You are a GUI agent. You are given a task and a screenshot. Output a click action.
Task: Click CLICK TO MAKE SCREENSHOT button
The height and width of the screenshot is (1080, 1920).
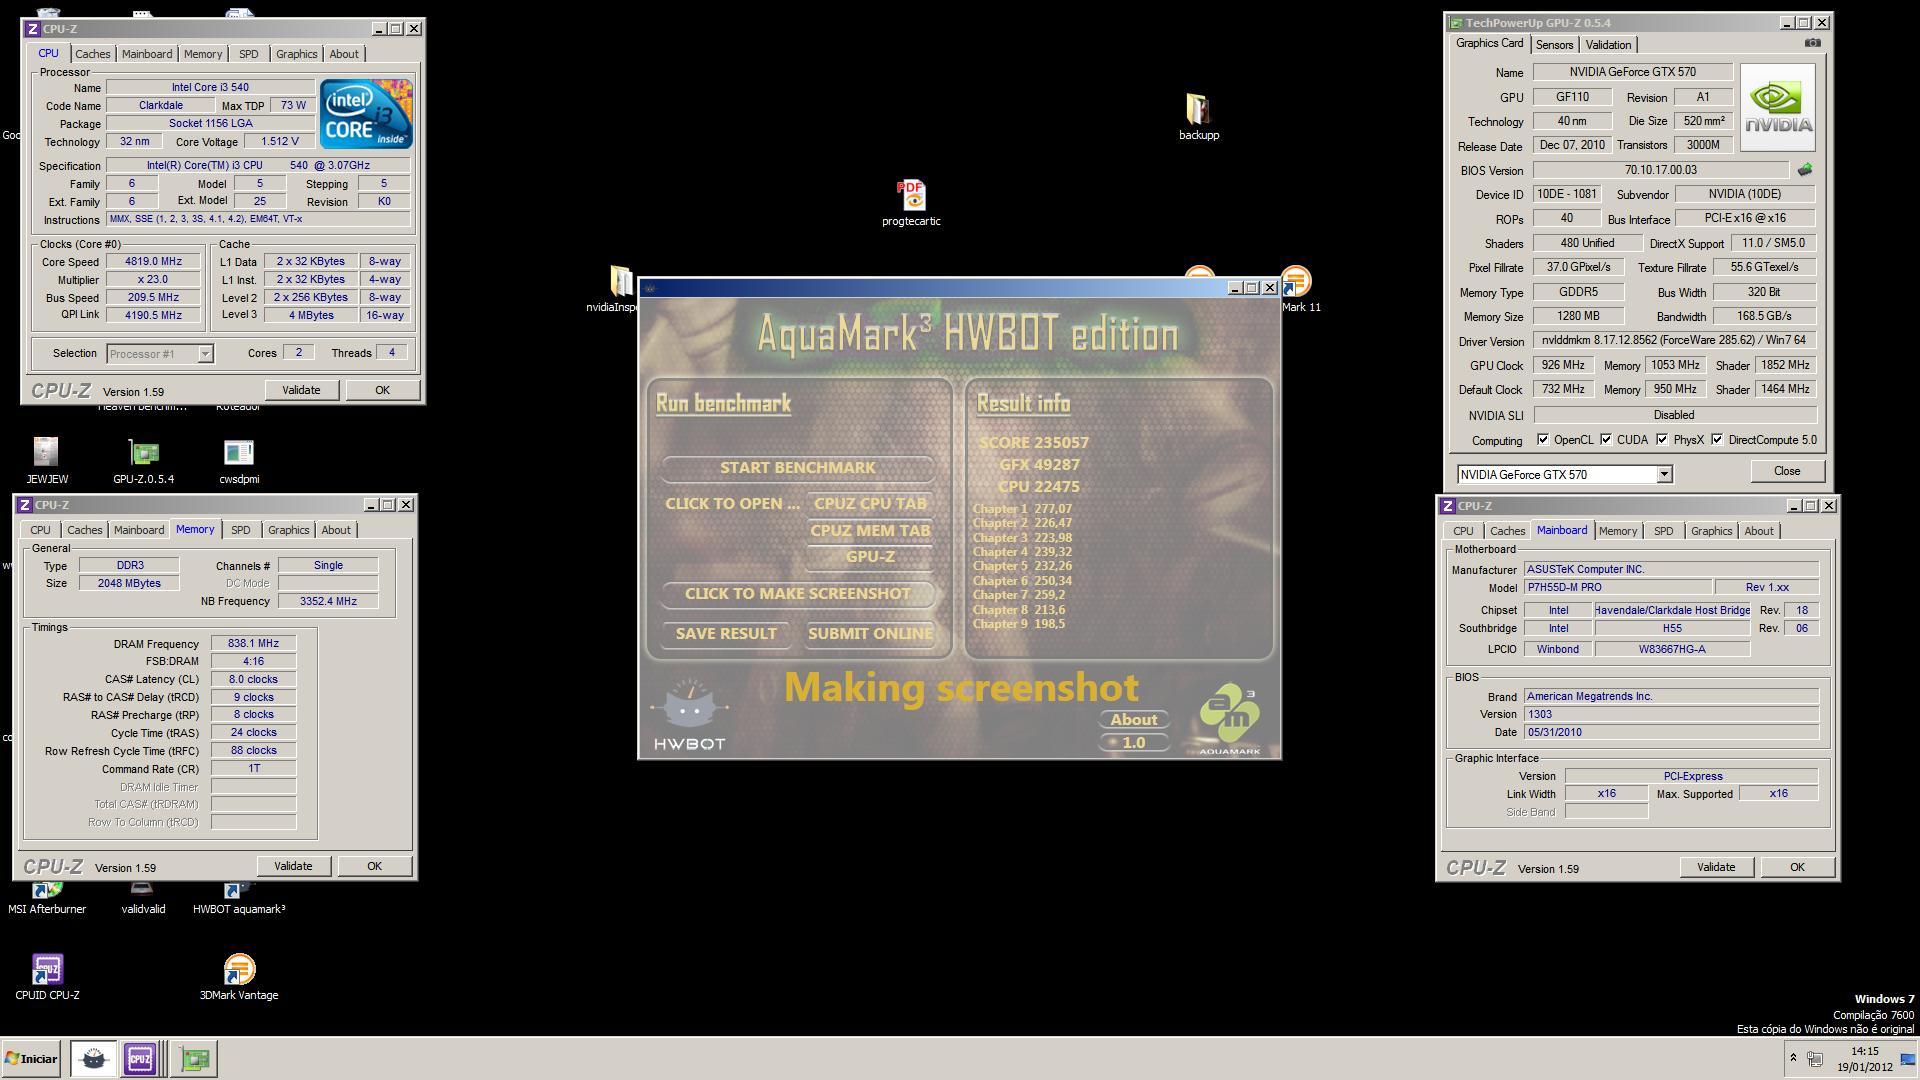(x=797, y=594)
